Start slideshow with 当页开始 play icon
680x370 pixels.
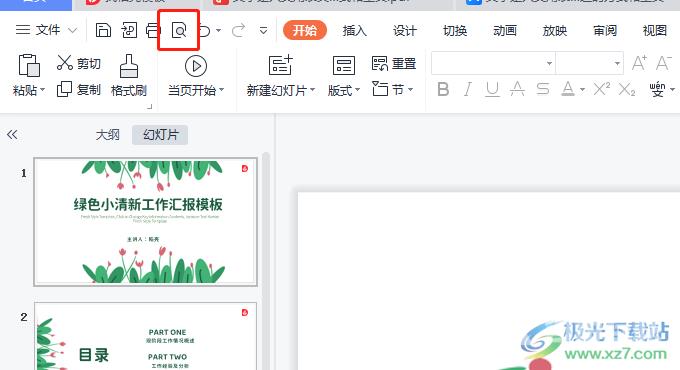[196, 66]
